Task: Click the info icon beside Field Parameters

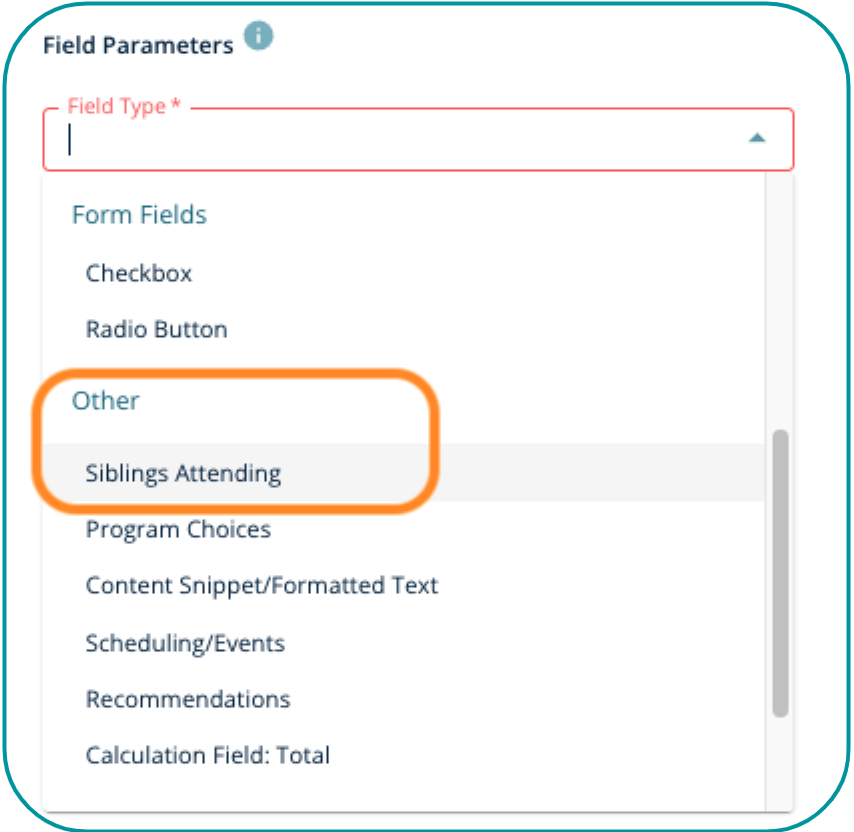Action: point(259,37)
